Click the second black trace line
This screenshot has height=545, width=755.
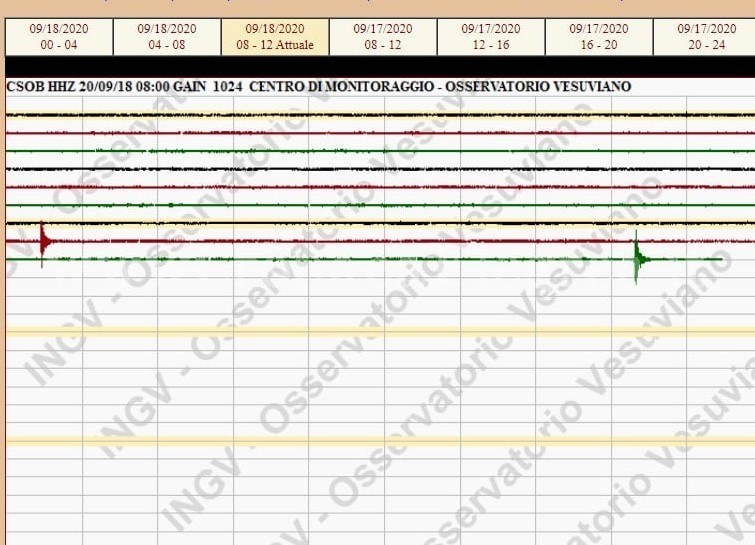380,169
